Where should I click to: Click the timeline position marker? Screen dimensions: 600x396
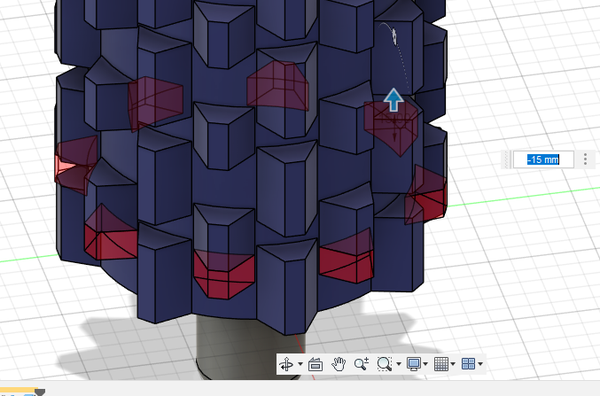tap(40, 392)
